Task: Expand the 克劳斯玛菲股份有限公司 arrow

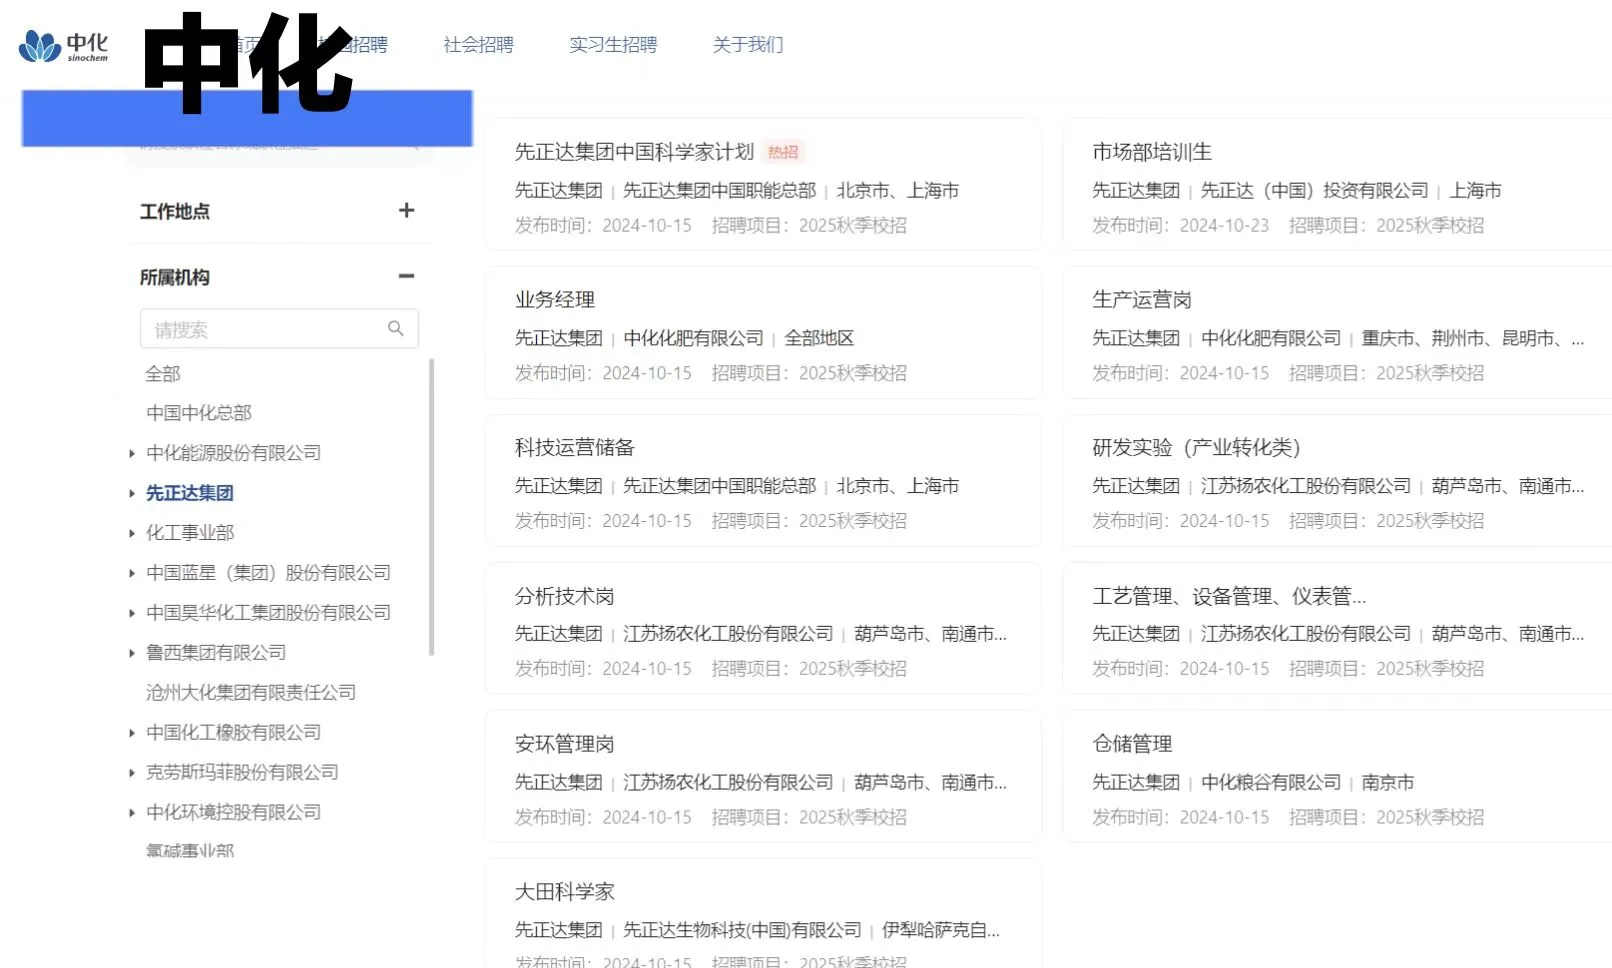Action: [x=132, y=772]
